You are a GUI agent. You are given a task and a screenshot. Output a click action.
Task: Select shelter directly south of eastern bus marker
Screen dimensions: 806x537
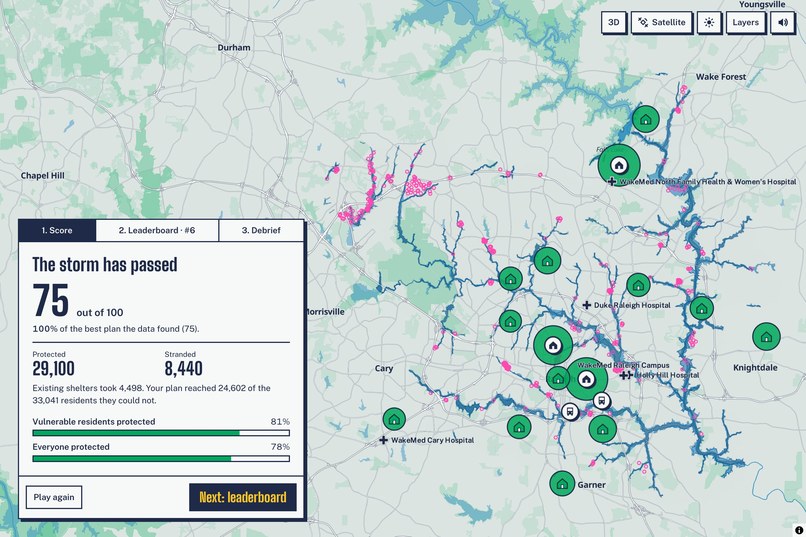click(x=602, y=428)
